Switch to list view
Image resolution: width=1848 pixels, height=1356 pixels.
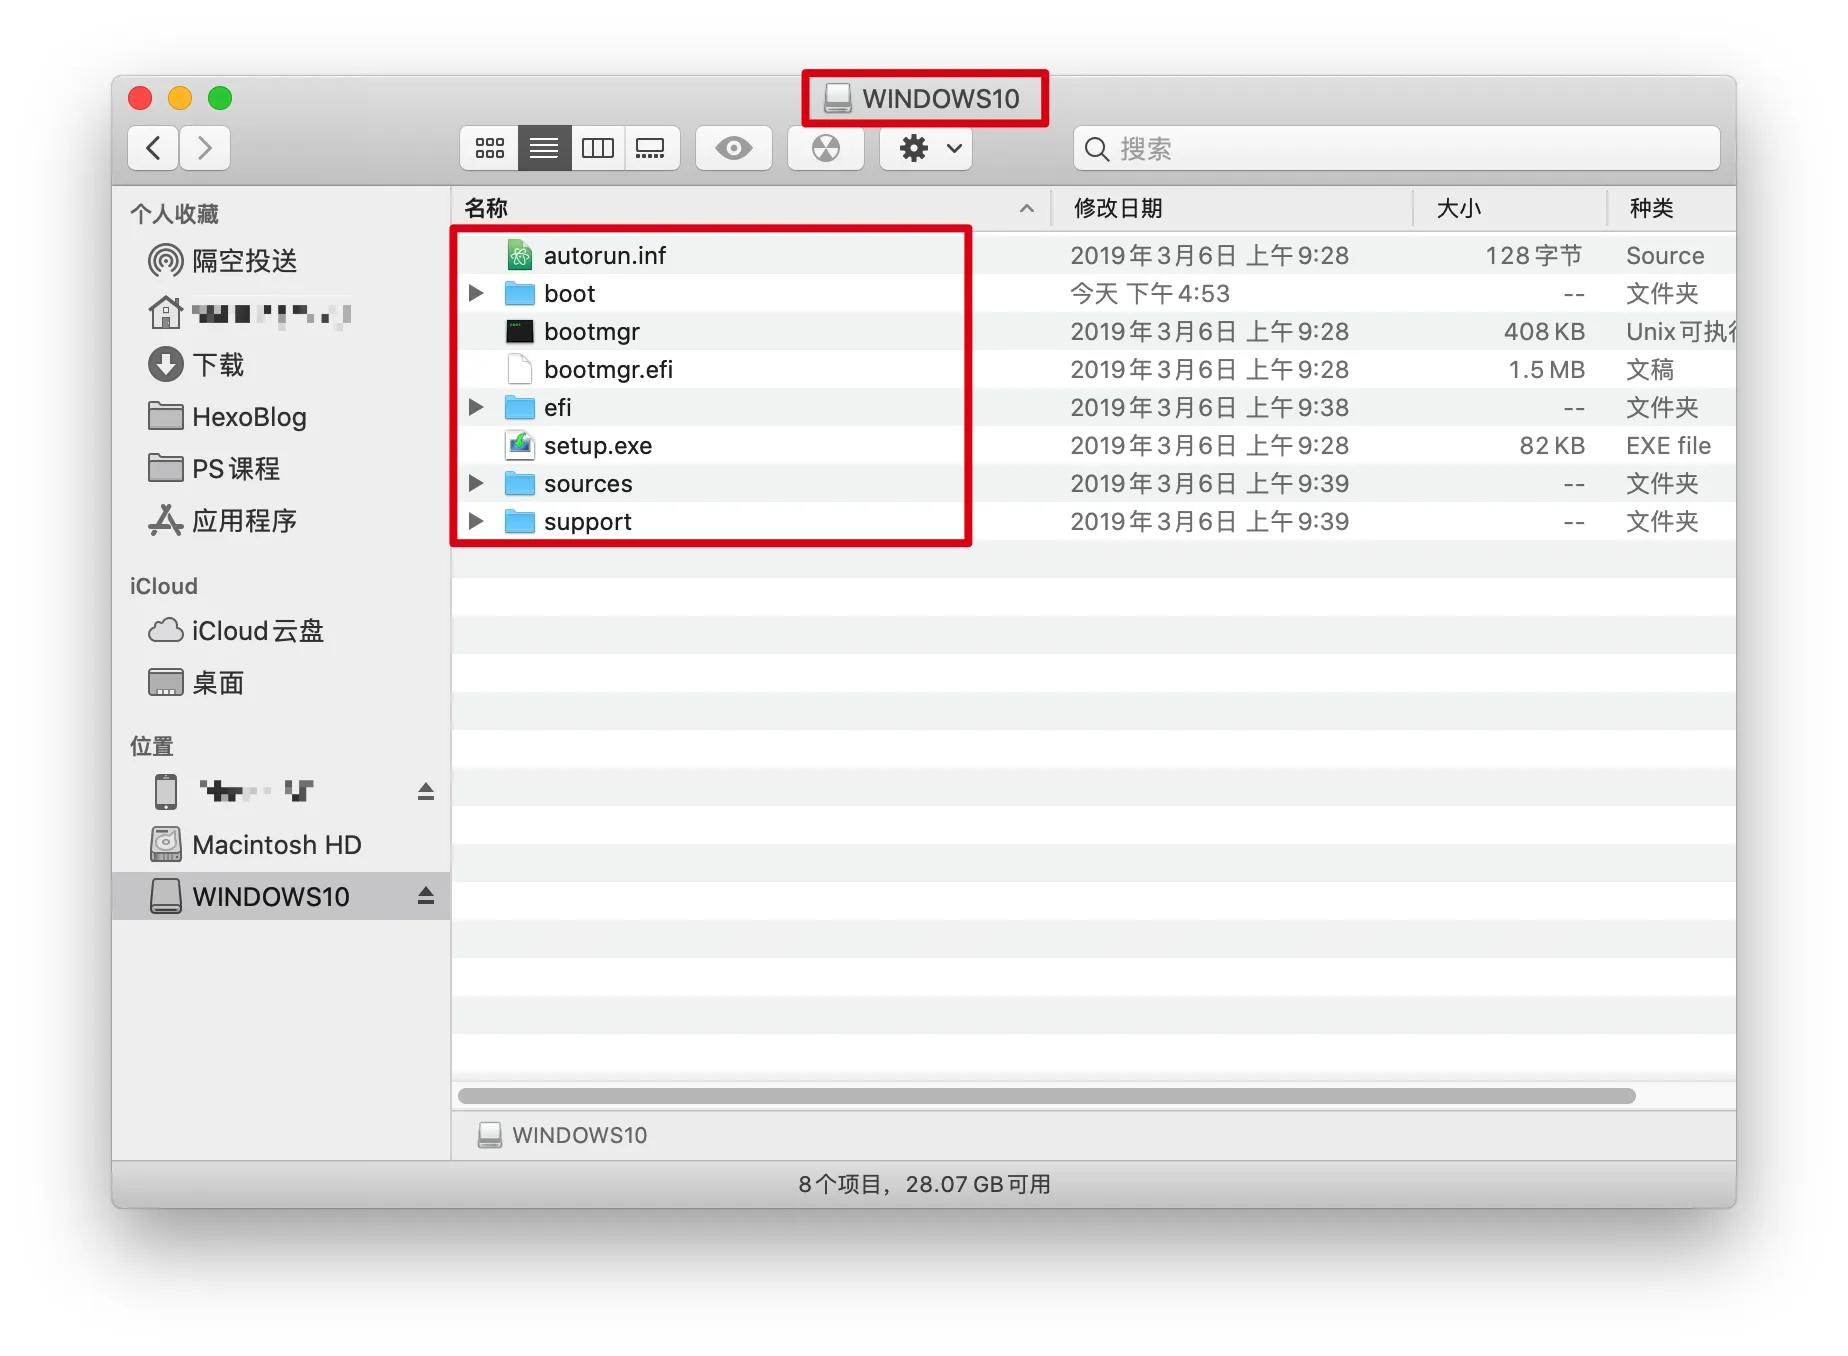tap(544, 148)
